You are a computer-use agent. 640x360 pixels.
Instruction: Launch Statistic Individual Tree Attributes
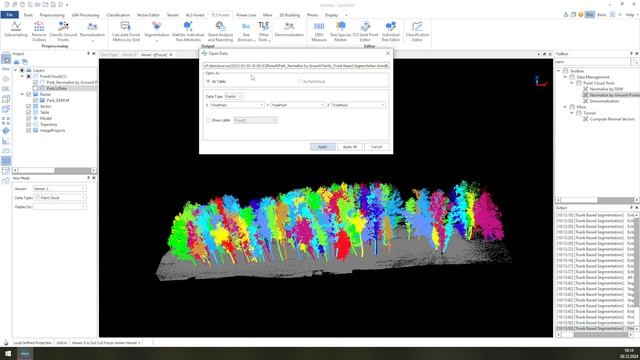click(188, 31)
